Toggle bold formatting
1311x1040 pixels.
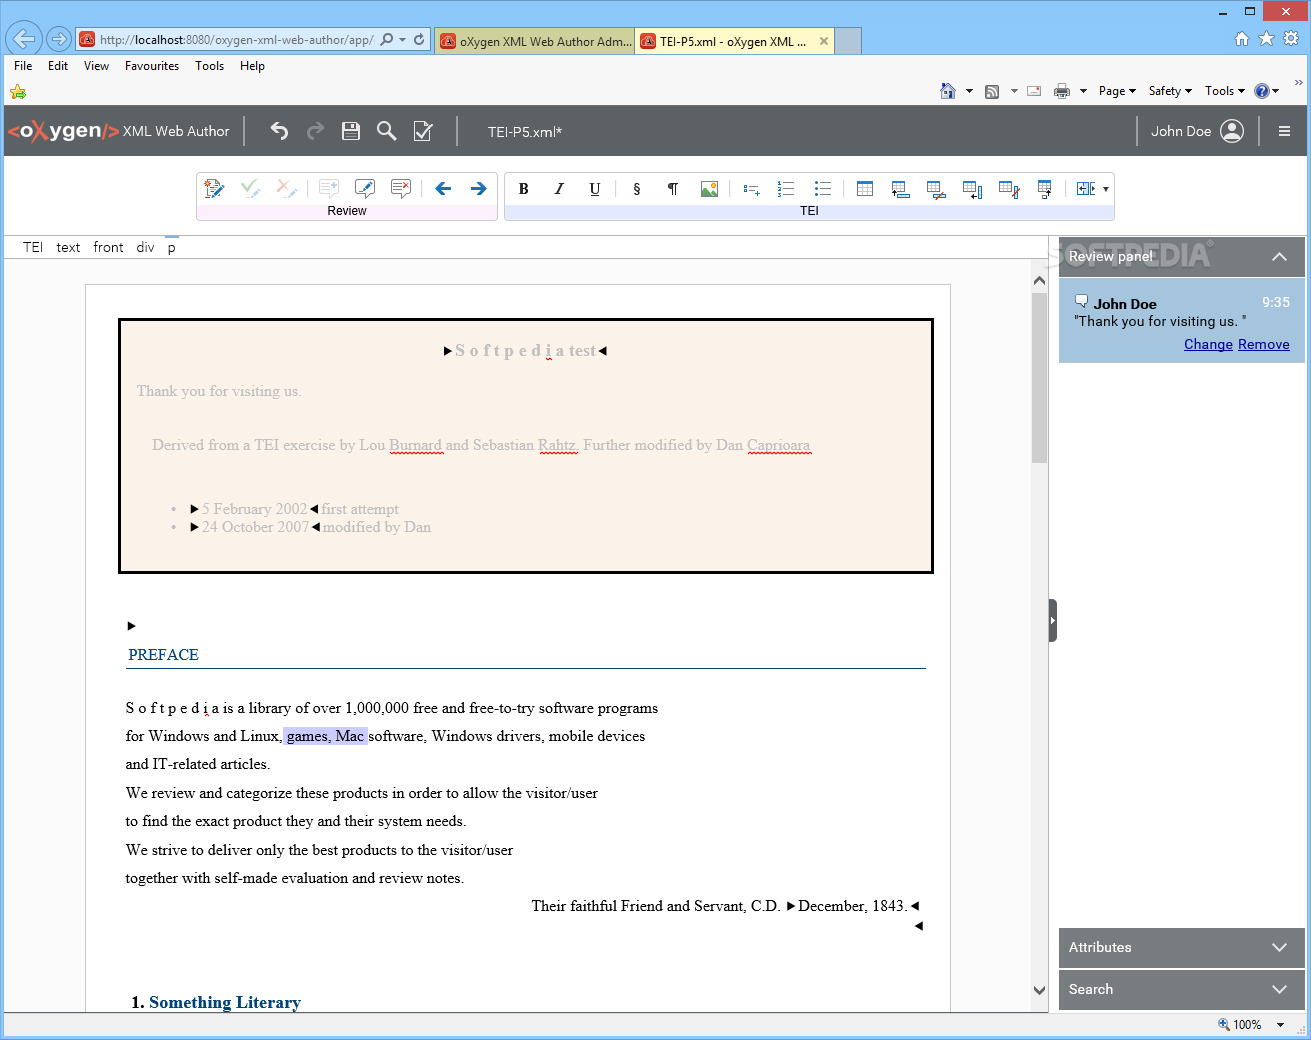pyautogui.click(x=523, y=188)
